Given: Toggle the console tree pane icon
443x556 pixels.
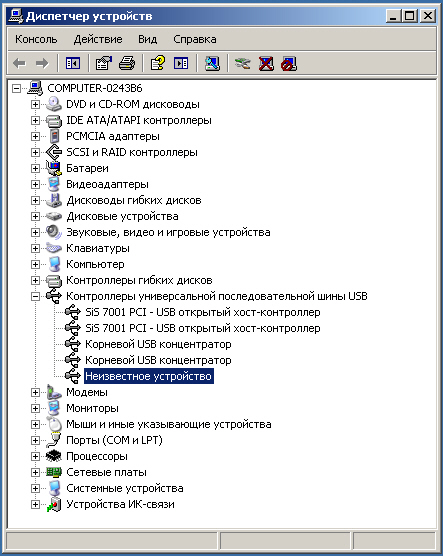Looking at the screenshot, I should (73, 64).
